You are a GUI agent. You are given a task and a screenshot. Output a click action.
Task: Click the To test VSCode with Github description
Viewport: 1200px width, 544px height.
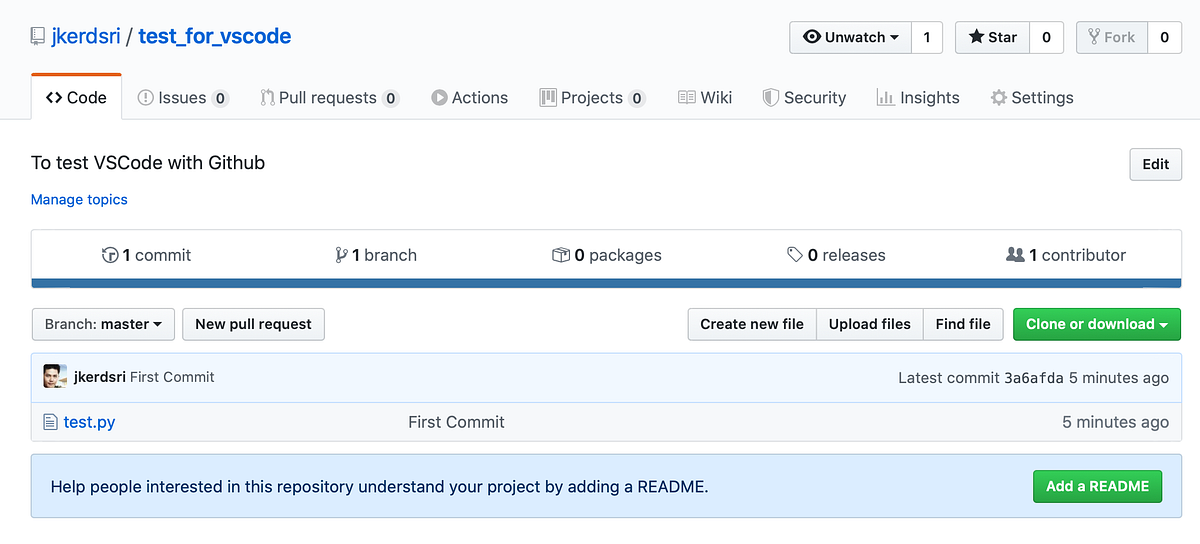pos(148,162)
